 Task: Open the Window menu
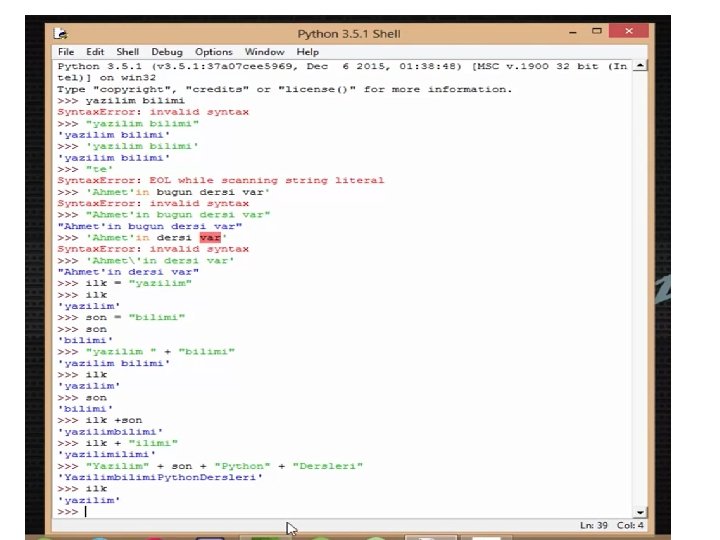pos(264,52)
